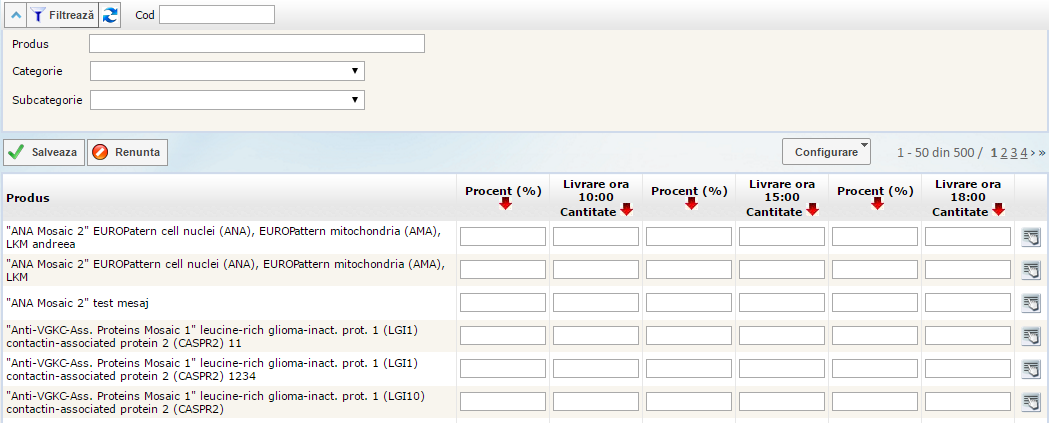Click row action icon for ANA Mosaic 2 test mesaj
The width and height of the screenshot is (1049, 423).
[x=1030, y=303]
